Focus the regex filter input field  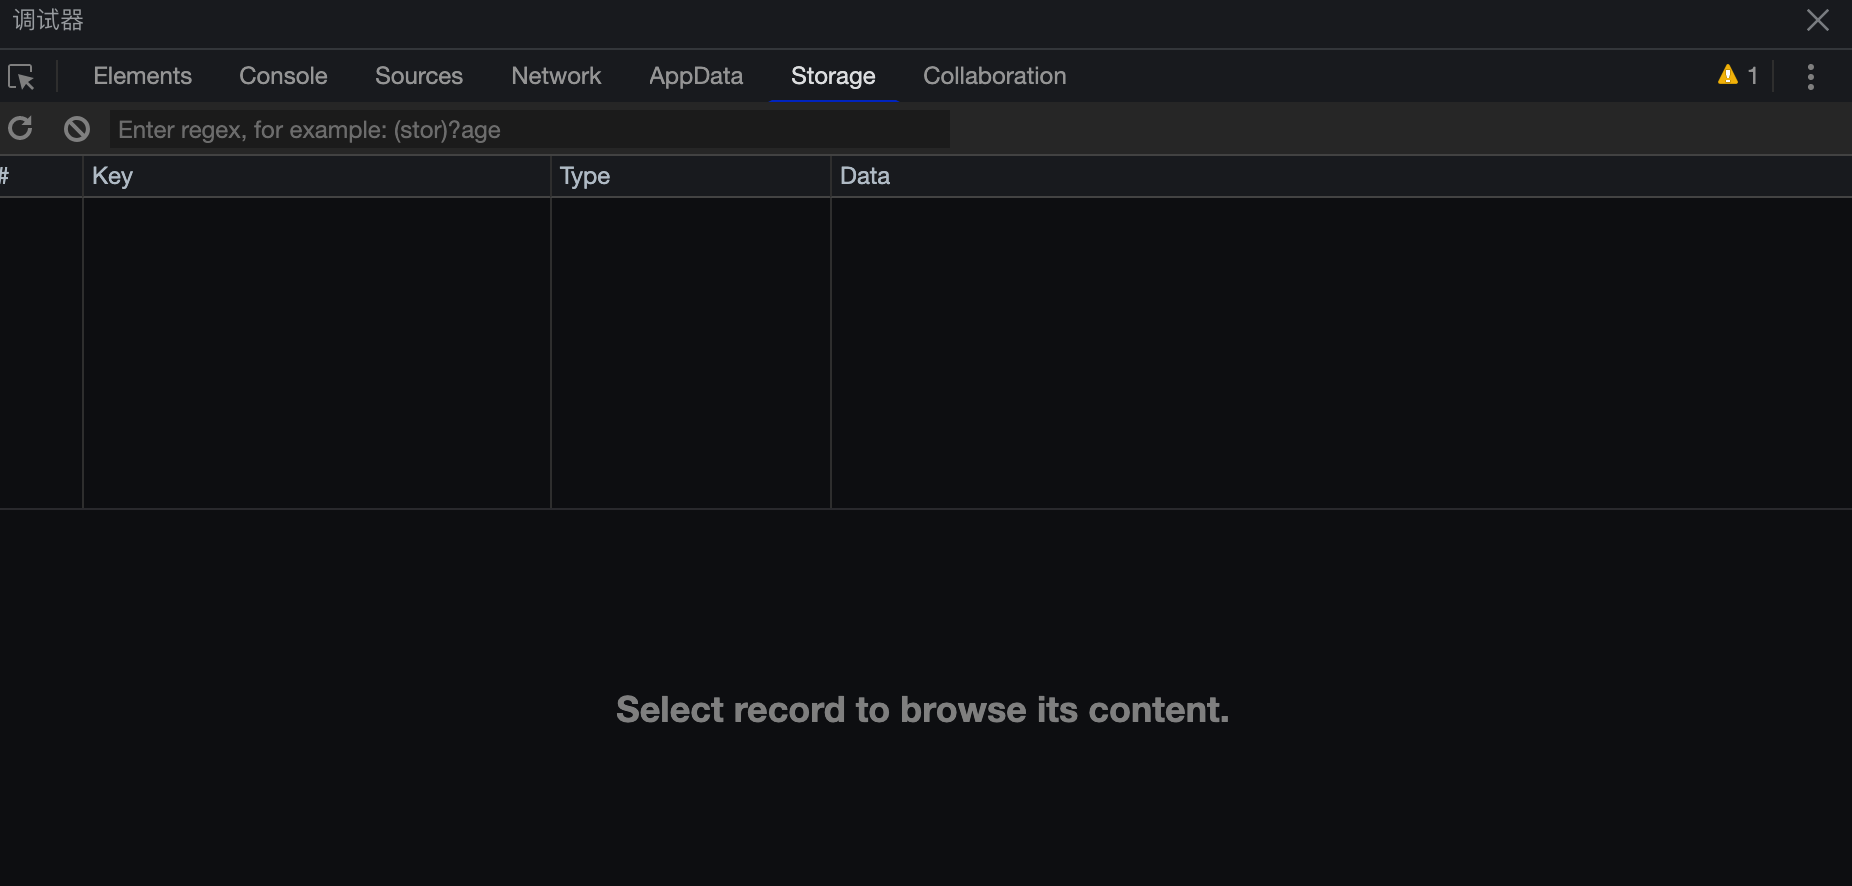tap(528, 130)
